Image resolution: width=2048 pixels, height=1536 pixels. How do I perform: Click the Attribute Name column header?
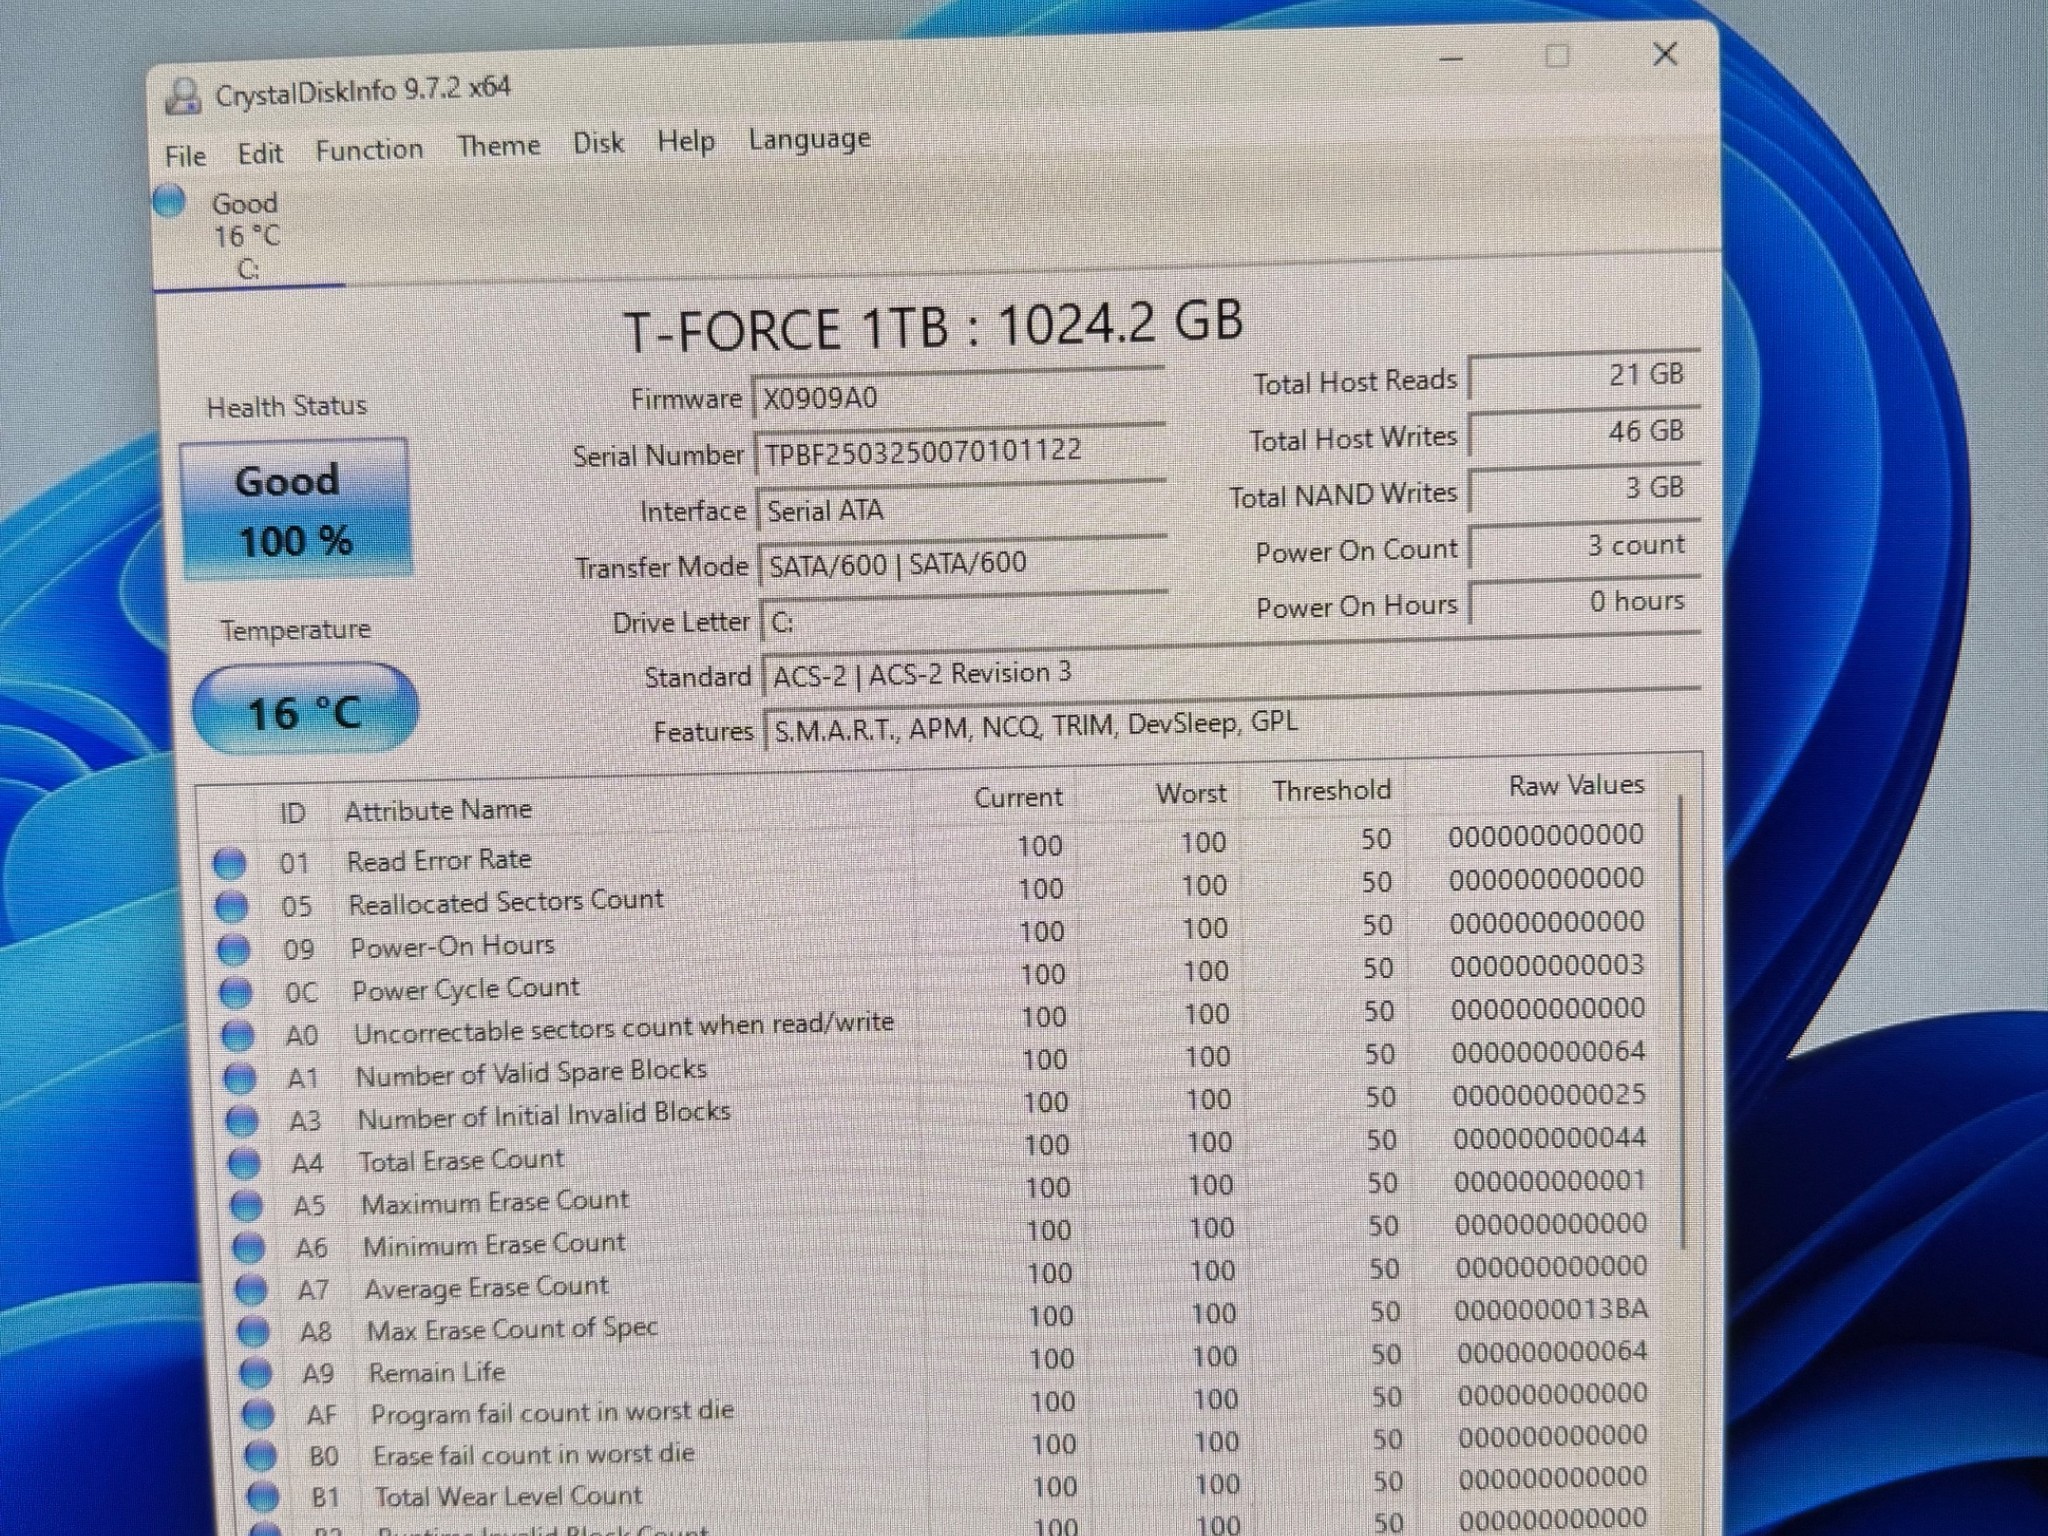click(438, 809)
